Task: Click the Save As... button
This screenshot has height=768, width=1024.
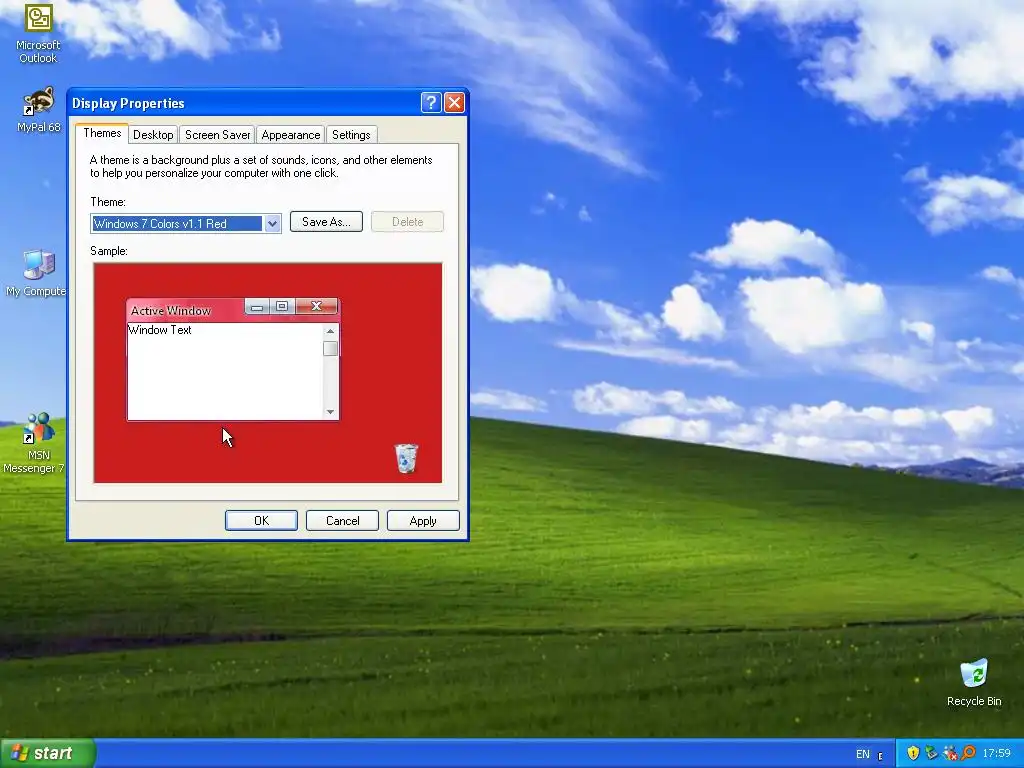Action: 326,222
